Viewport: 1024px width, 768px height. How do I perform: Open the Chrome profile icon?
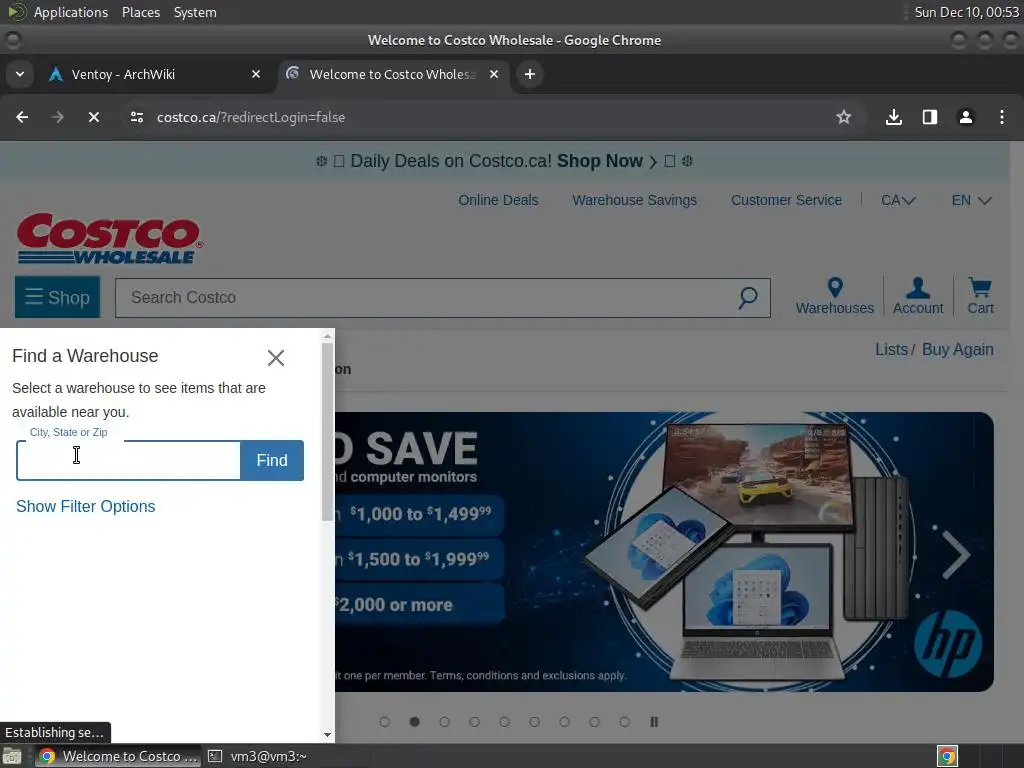[965, 117]
